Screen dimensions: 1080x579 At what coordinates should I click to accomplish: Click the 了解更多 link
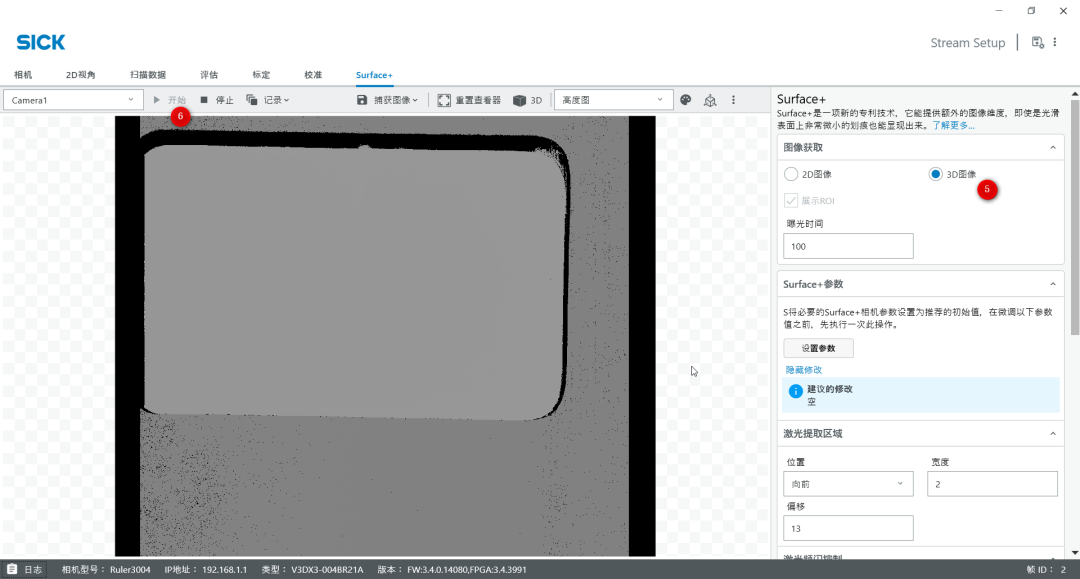coord(953,126)
